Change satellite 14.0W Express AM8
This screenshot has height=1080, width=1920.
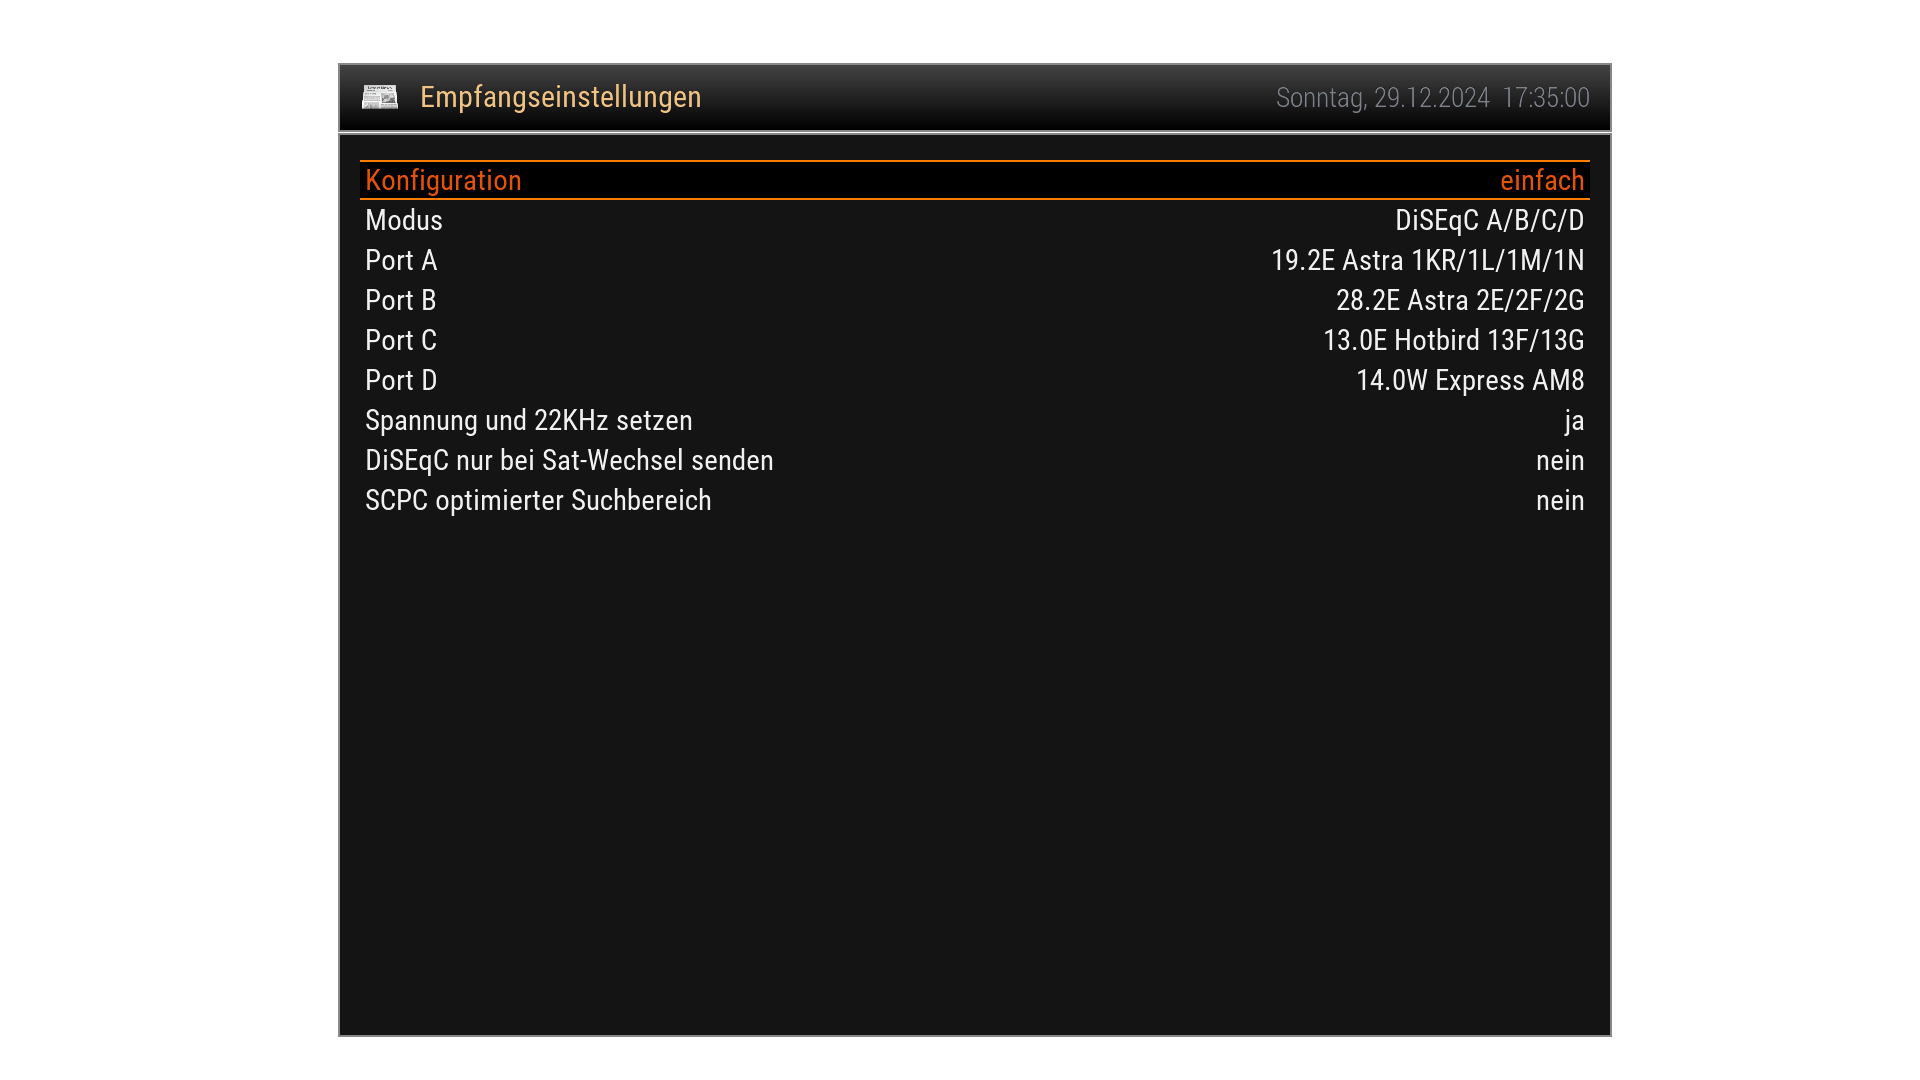(x=1470, y=380)
